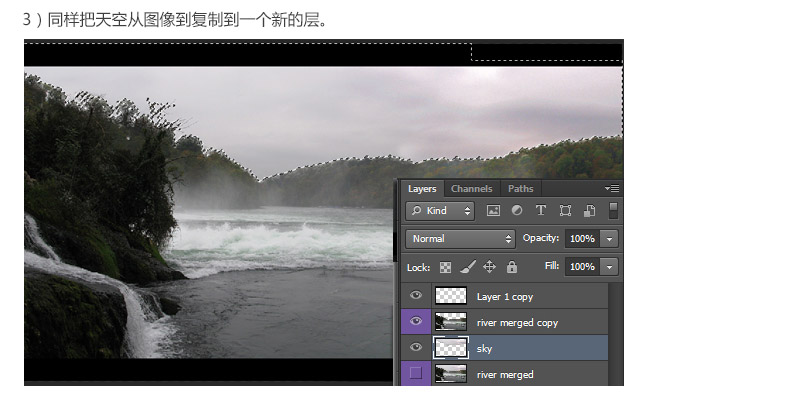The image size is (800, 393).
Task: Select the sky layer thumbnail
Action: [451, 348]
